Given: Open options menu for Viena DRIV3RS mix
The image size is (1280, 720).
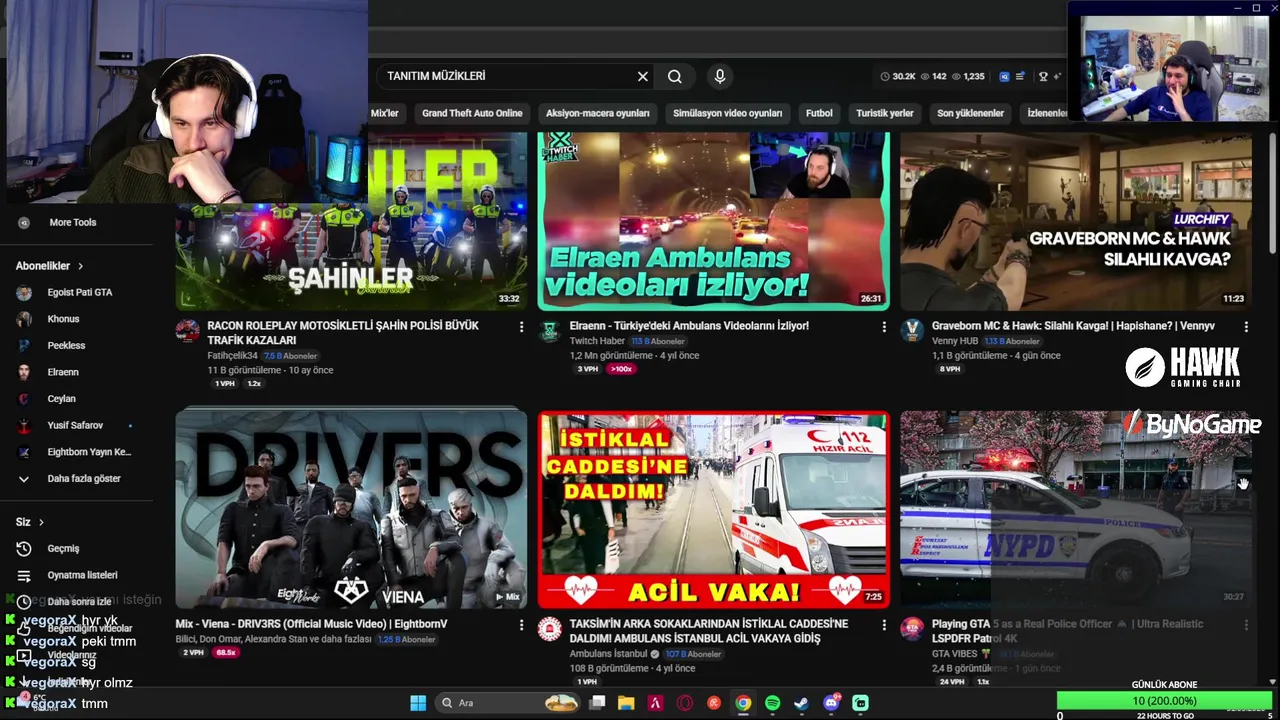Looking at the screenshot, I should [521, 625].
